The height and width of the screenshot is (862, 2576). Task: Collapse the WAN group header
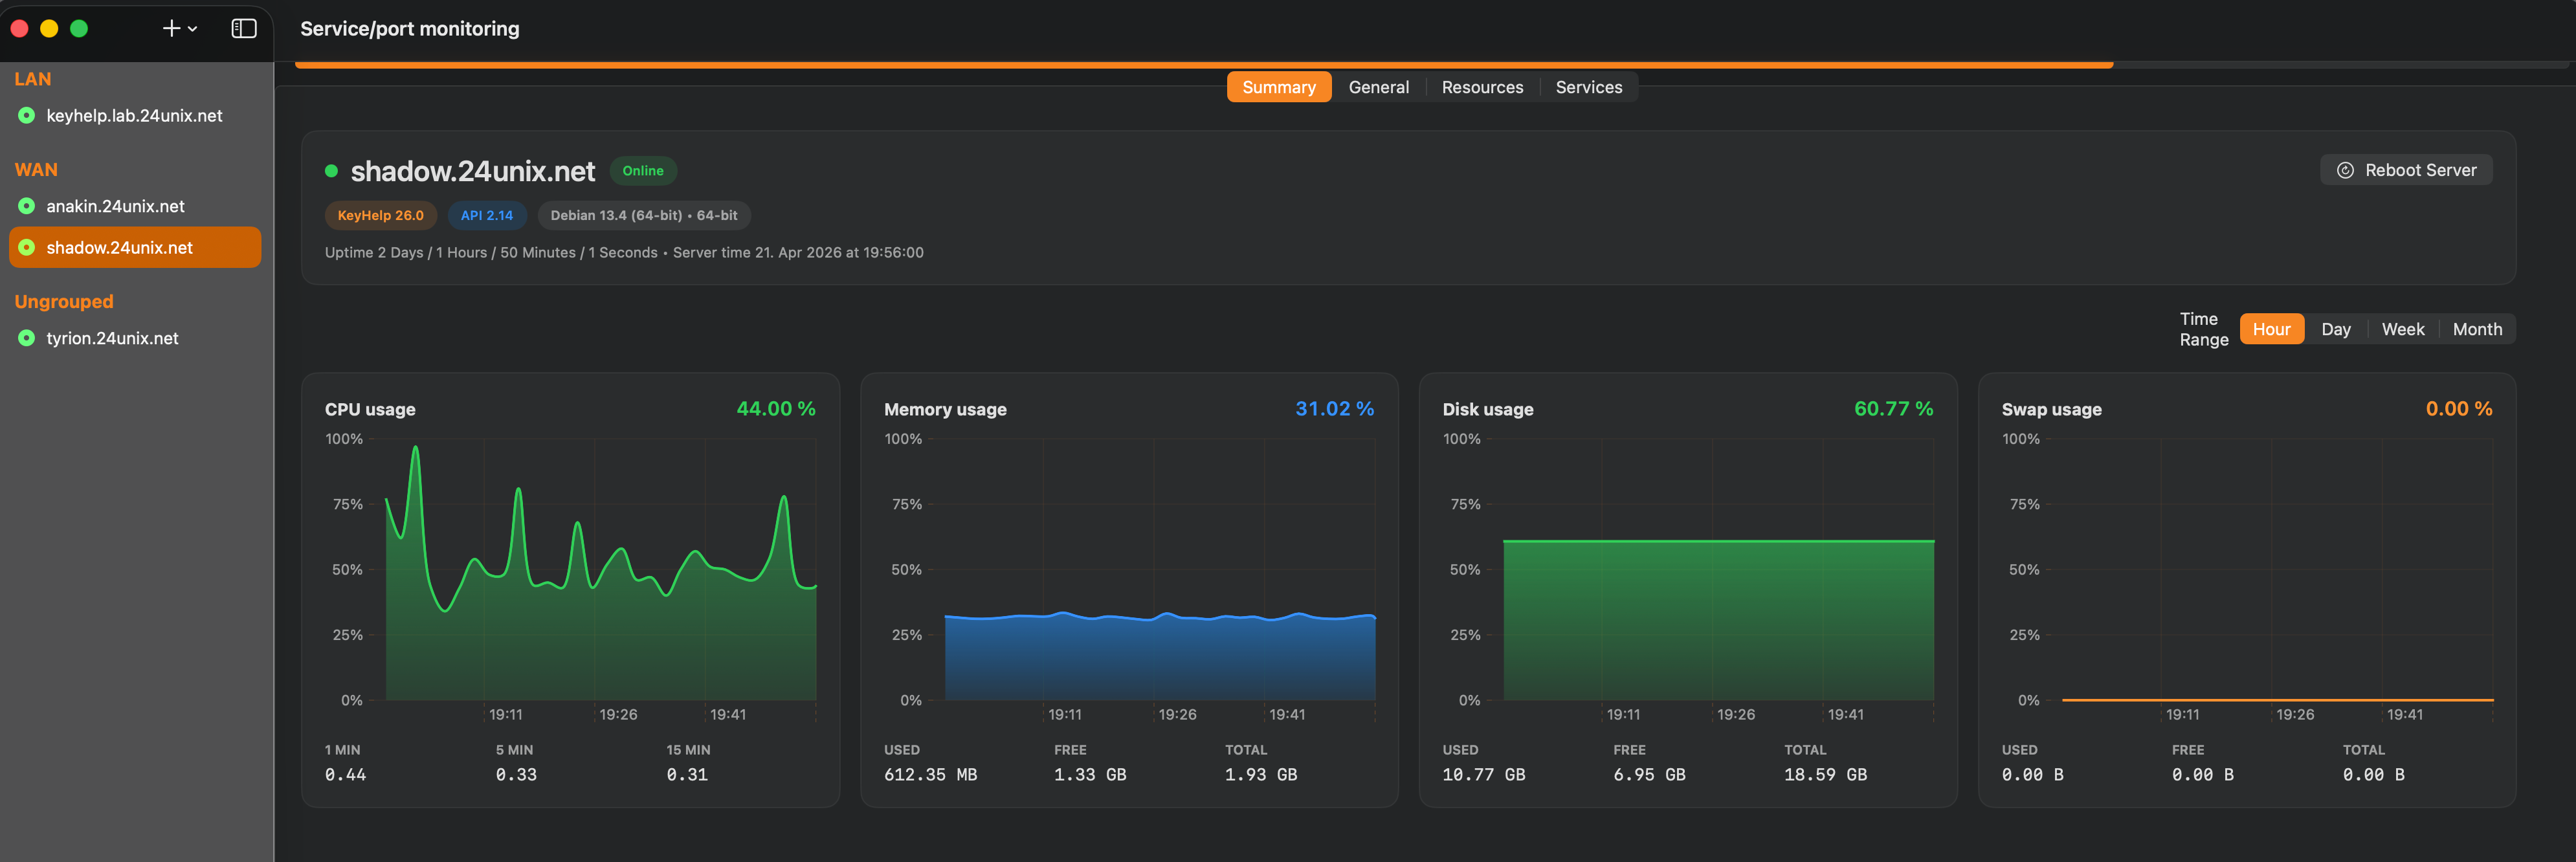point(36,170)
